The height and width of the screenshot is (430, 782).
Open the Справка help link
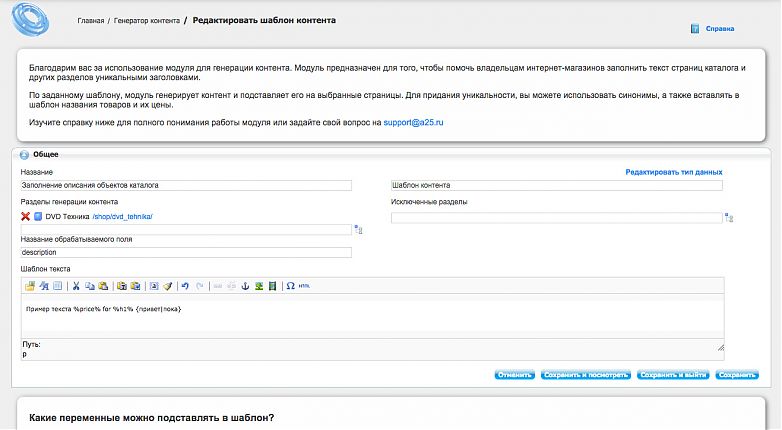[719, 29]
